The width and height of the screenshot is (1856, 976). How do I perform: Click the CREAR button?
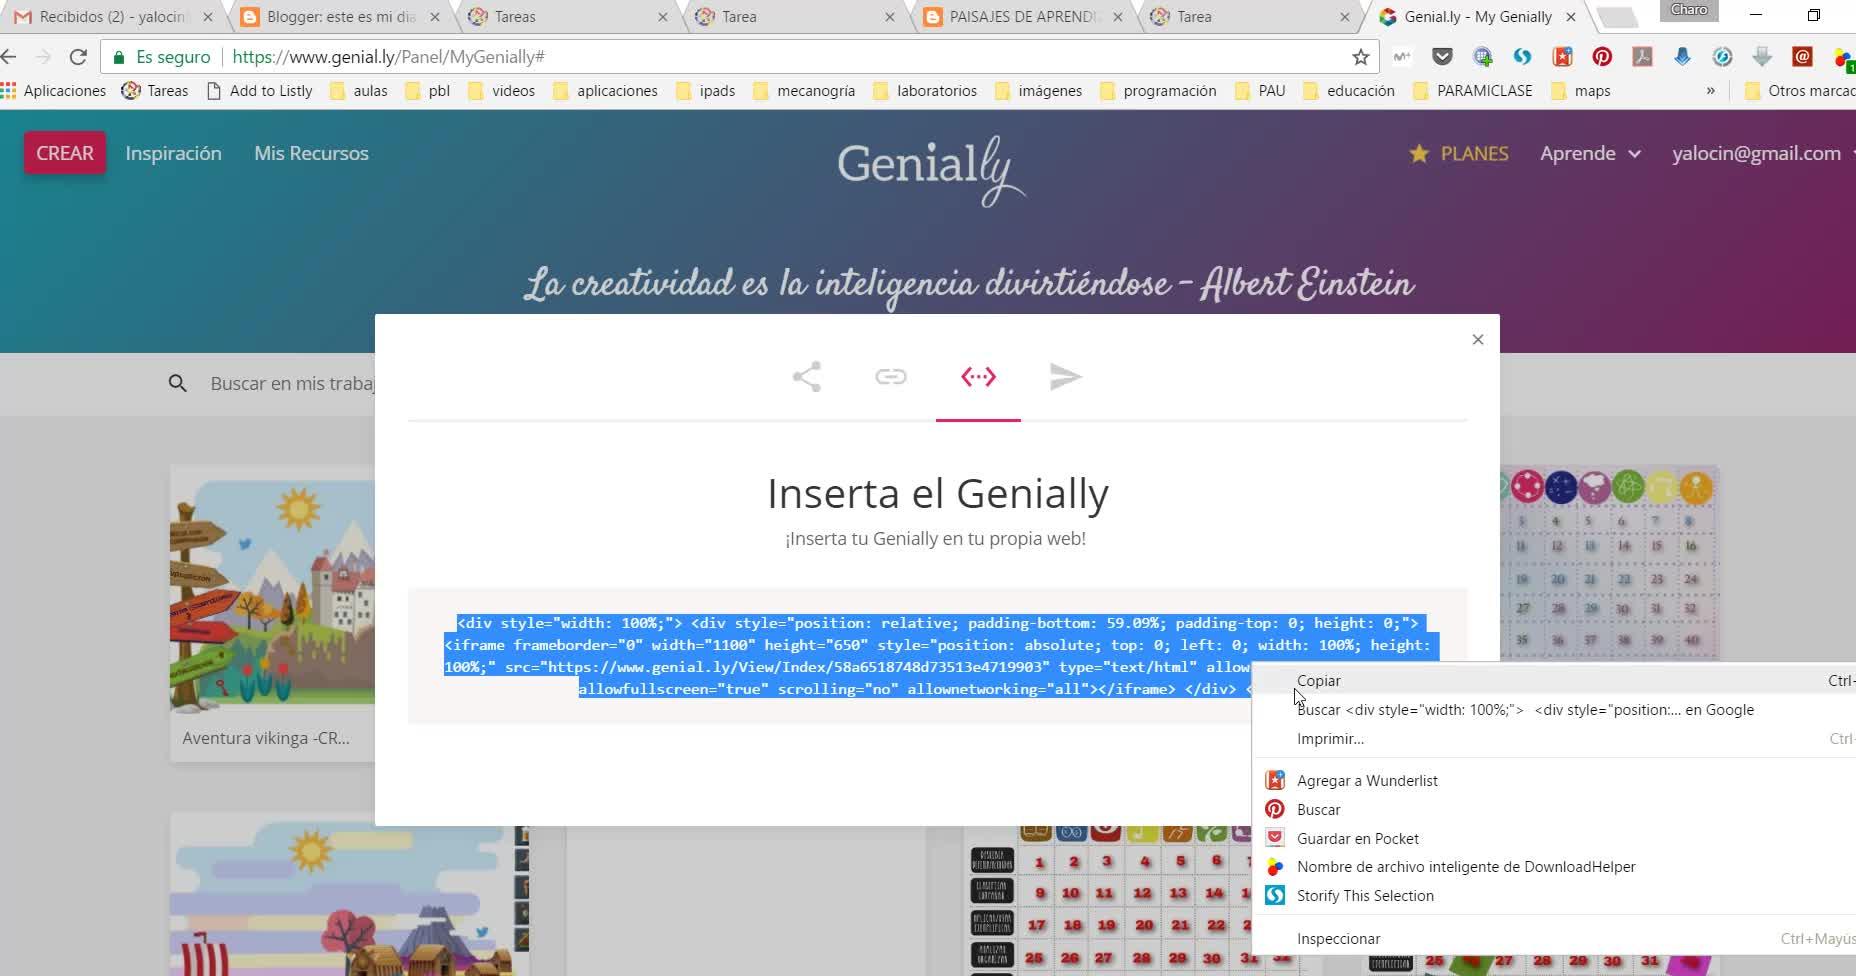tap(65, 153)
